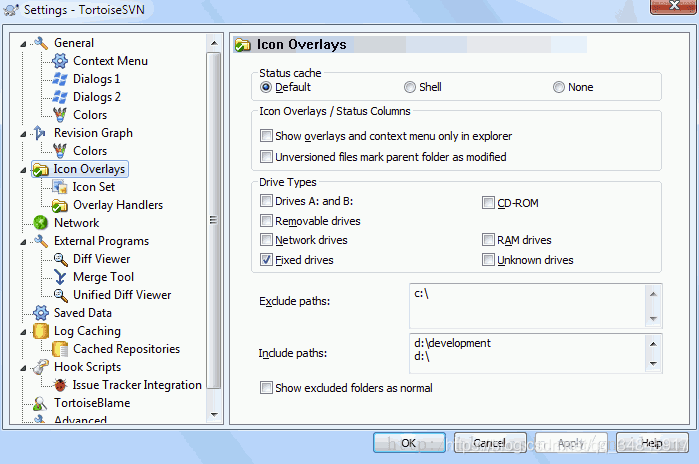This screenshot has width=699, height=464.
Task: Click the tree panel scroll down arrow
Action: point(214,415)
